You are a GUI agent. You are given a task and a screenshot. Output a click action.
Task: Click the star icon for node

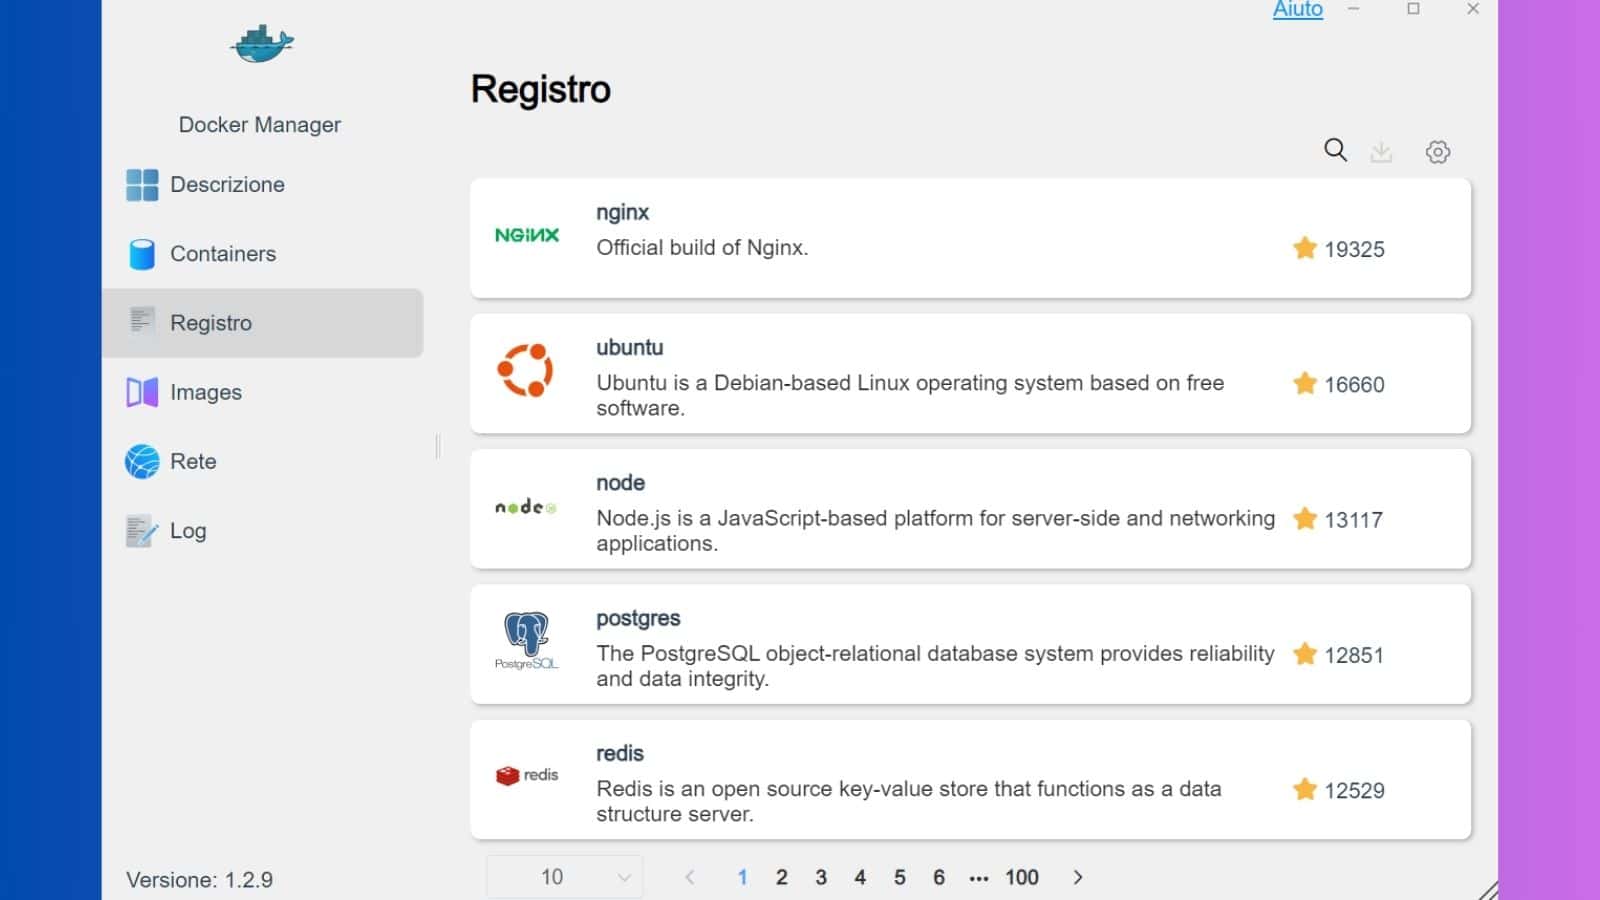(x=1305, y=518)
